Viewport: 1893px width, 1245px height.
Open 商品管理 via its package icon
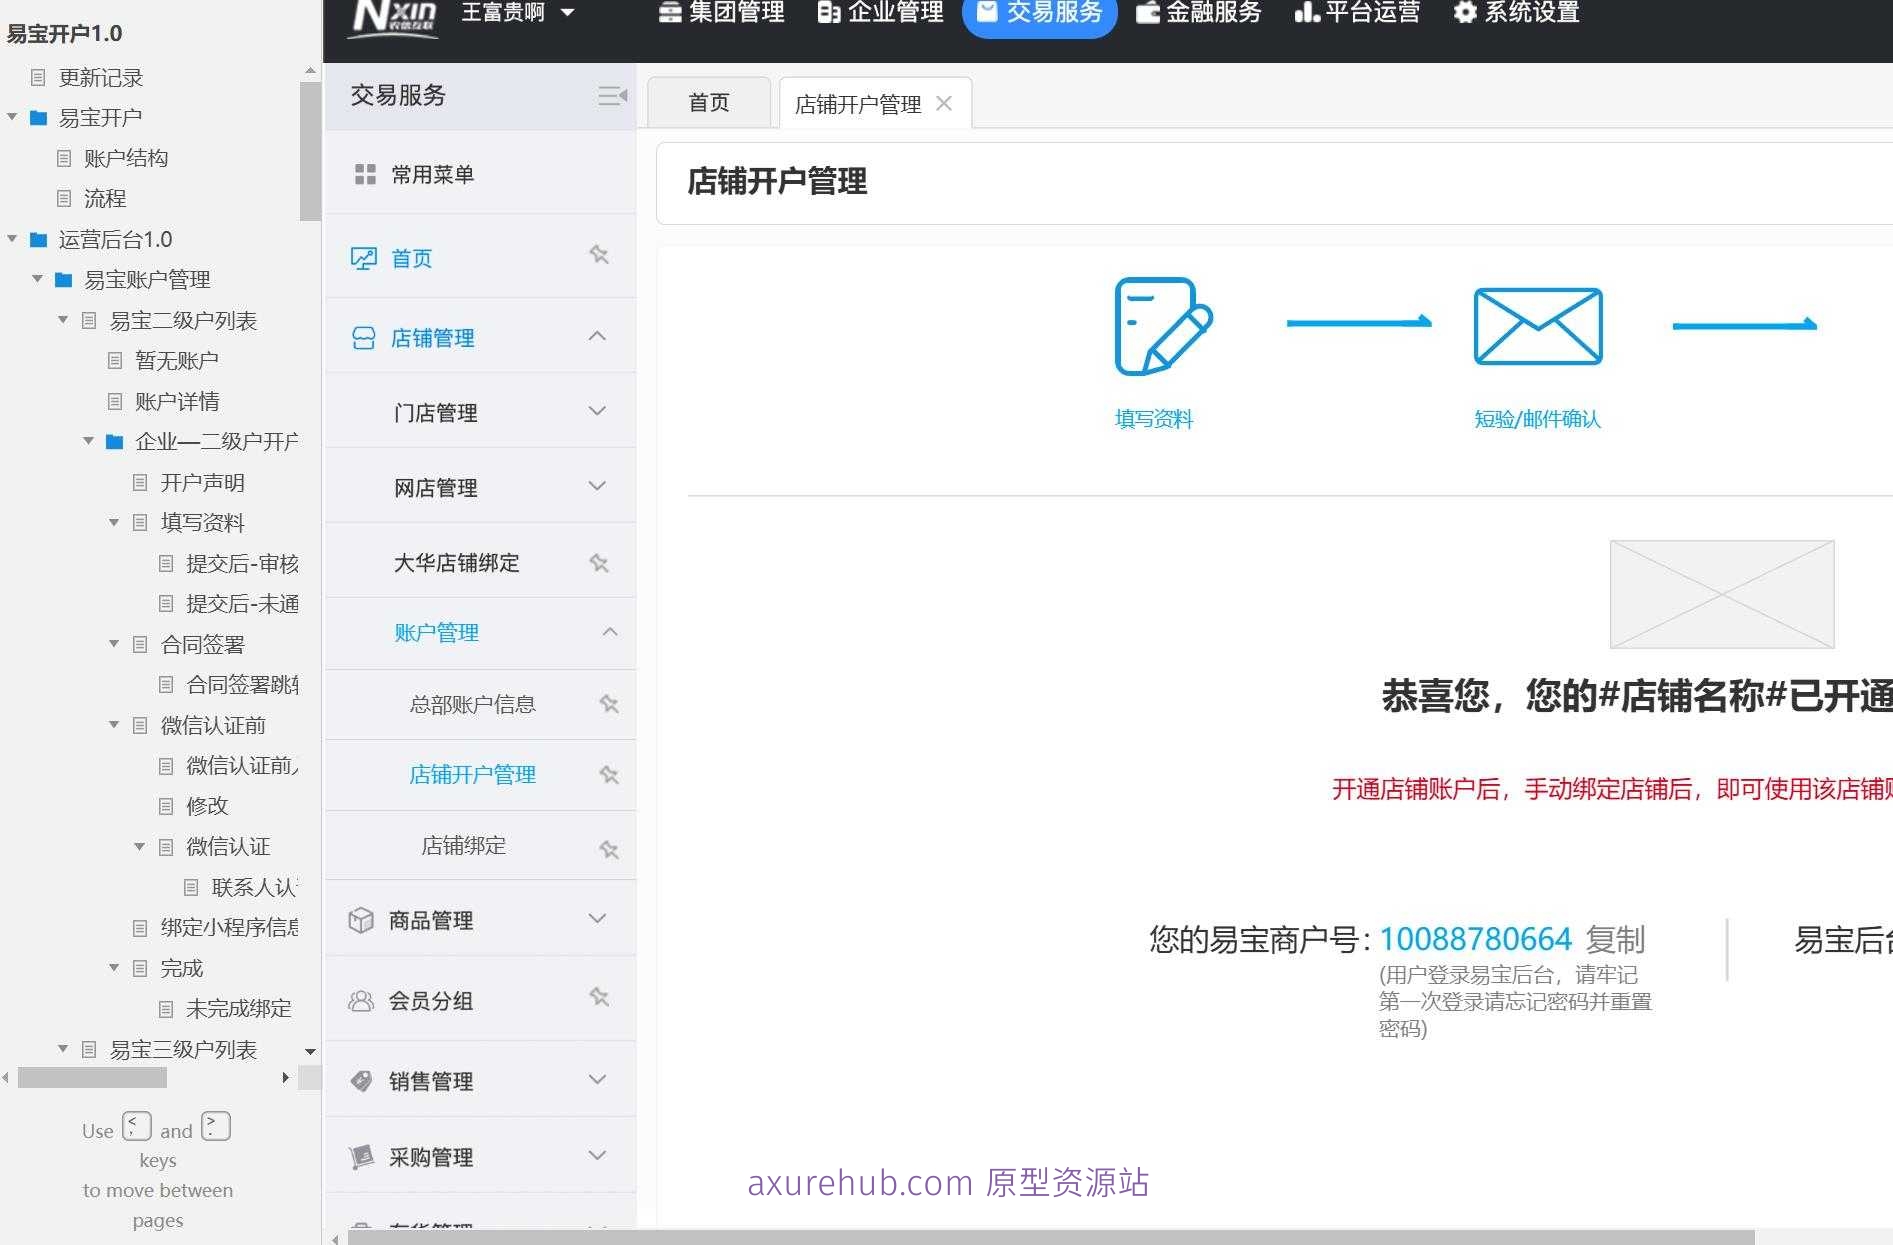tap(361, 920)
